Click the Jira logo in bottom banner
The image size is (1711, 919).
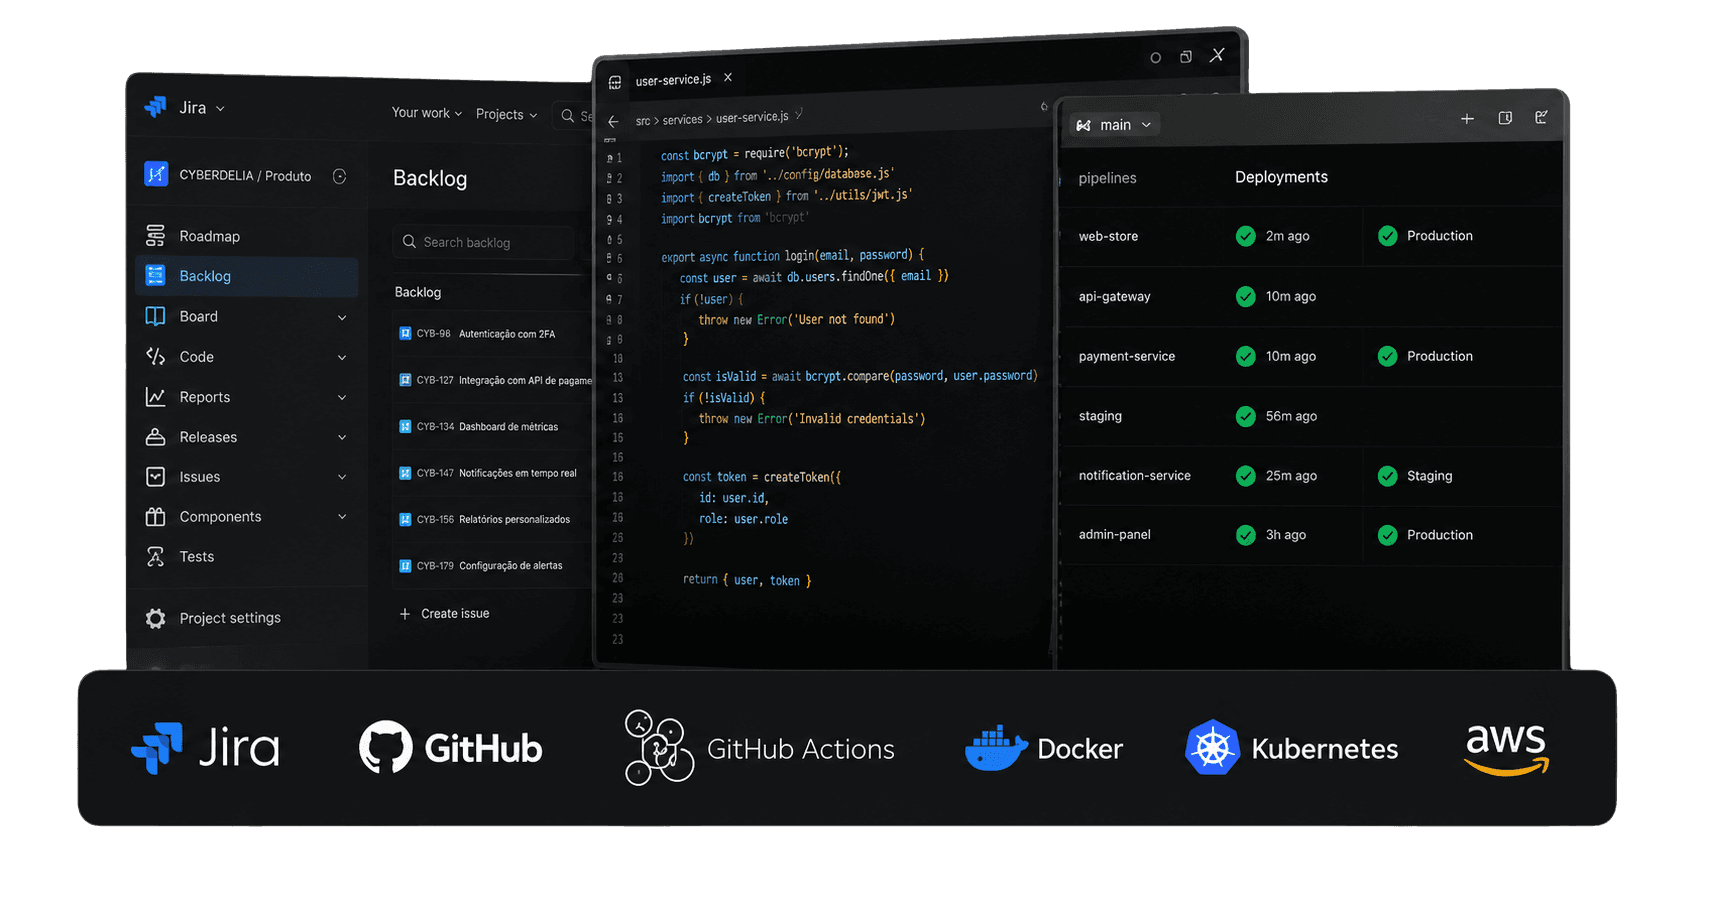[x=205, y=748]
